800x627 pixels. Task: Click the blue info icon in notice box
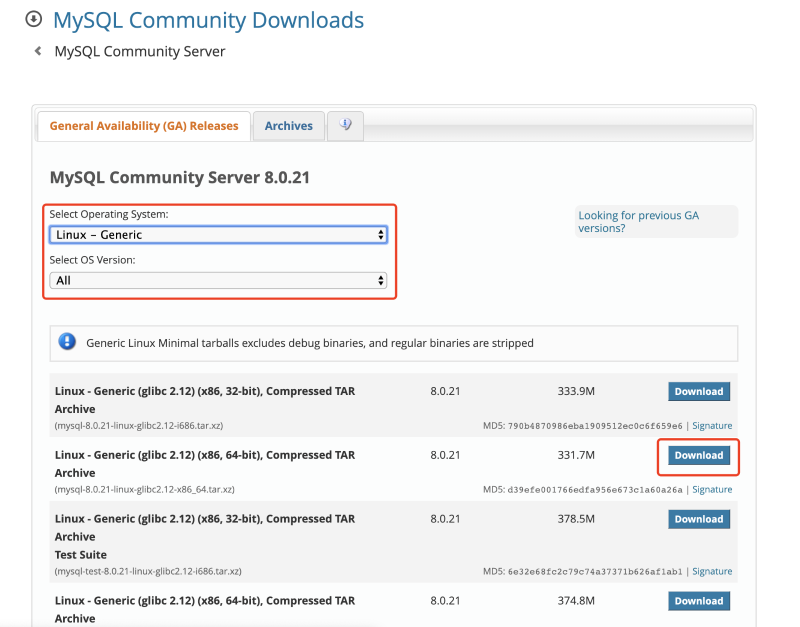(x=67, y=341)
